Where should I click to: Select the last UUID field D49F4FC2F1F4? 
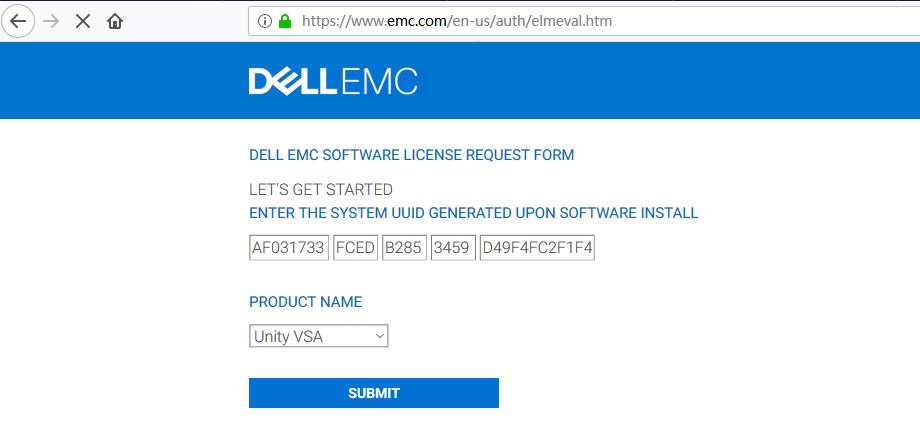537,248
